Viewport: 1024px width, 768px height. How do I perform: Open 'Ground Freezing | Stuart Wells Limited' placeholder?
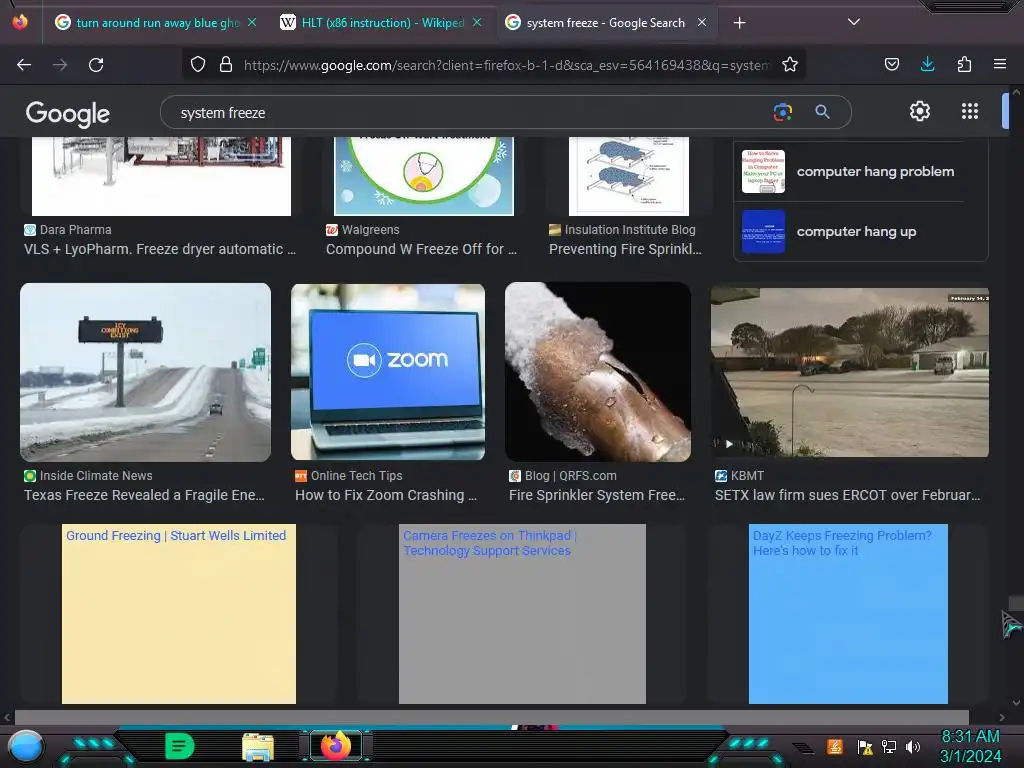(178, 614)
